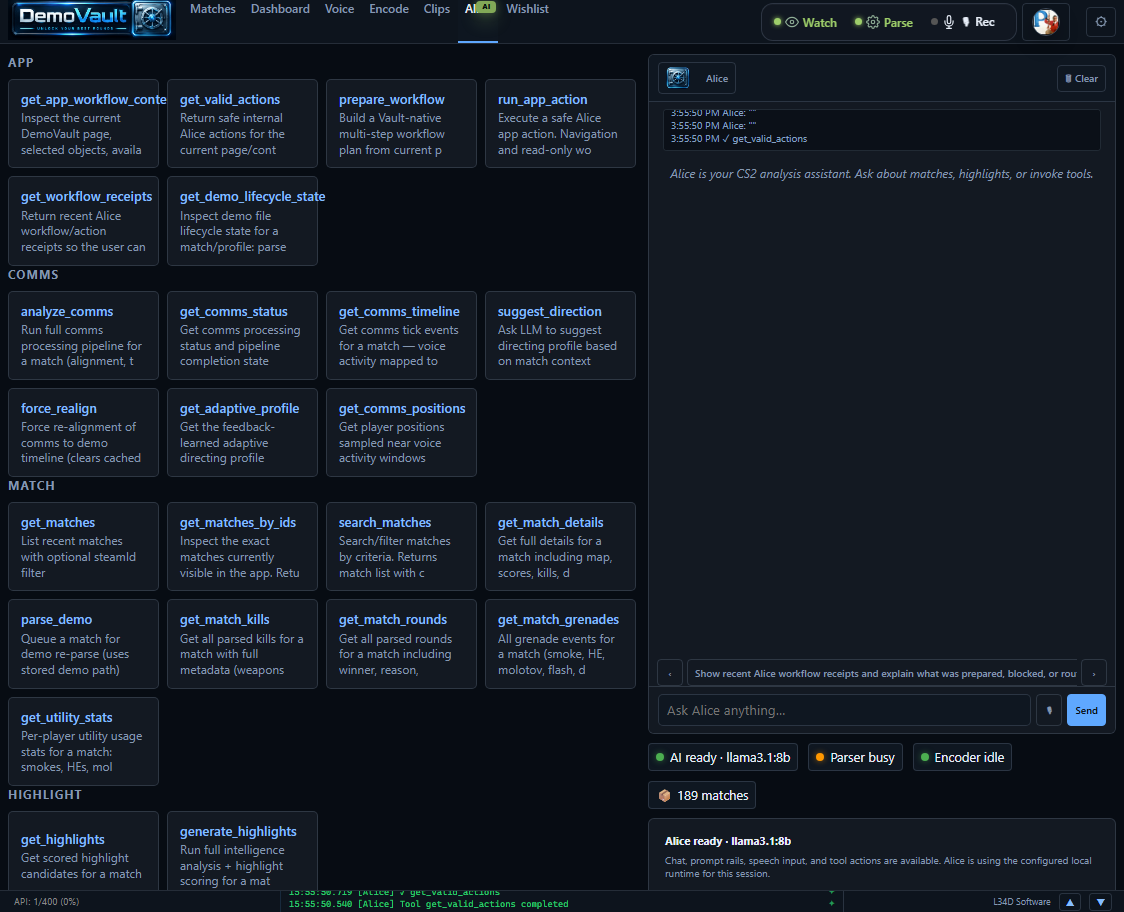Click the AI ready llama3.1:8b status chip
This screenshot has height=912, width=1124.
point(723,757)
